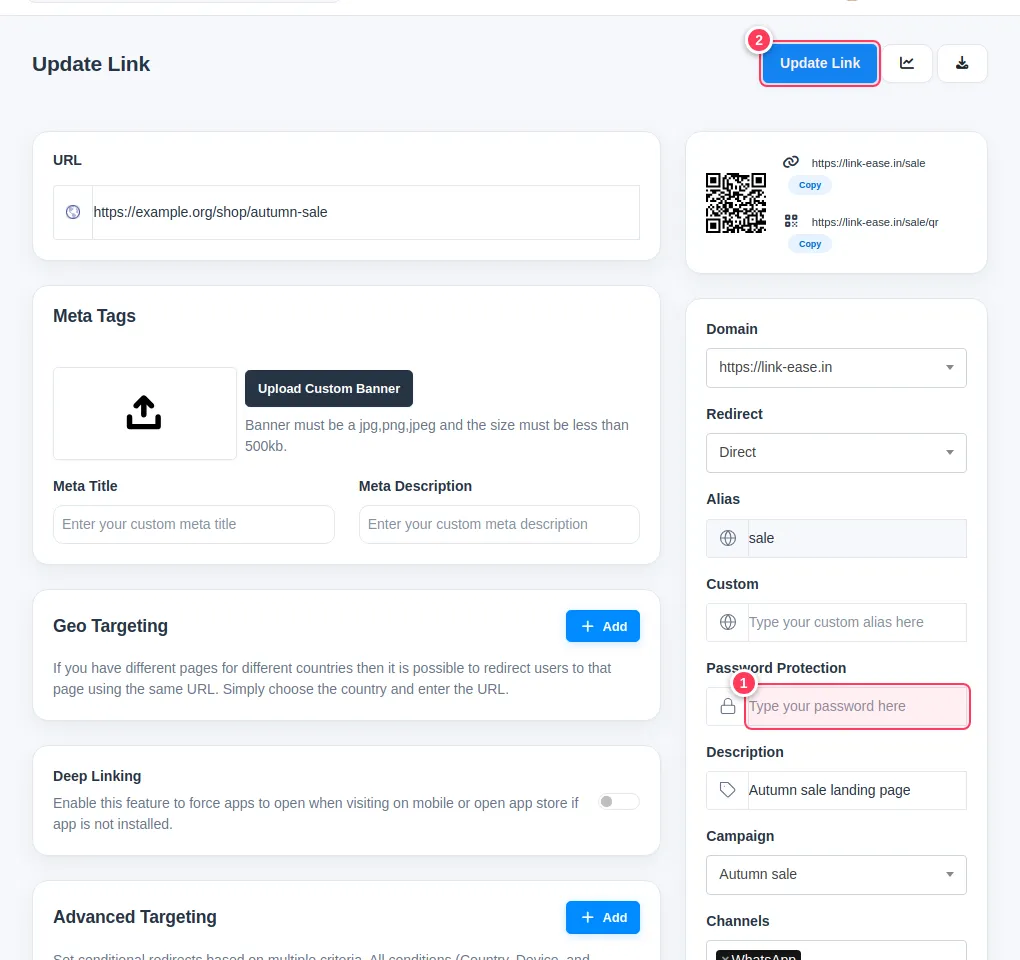Click the https://link-ease.in/sale URL text

pos(868,163)
